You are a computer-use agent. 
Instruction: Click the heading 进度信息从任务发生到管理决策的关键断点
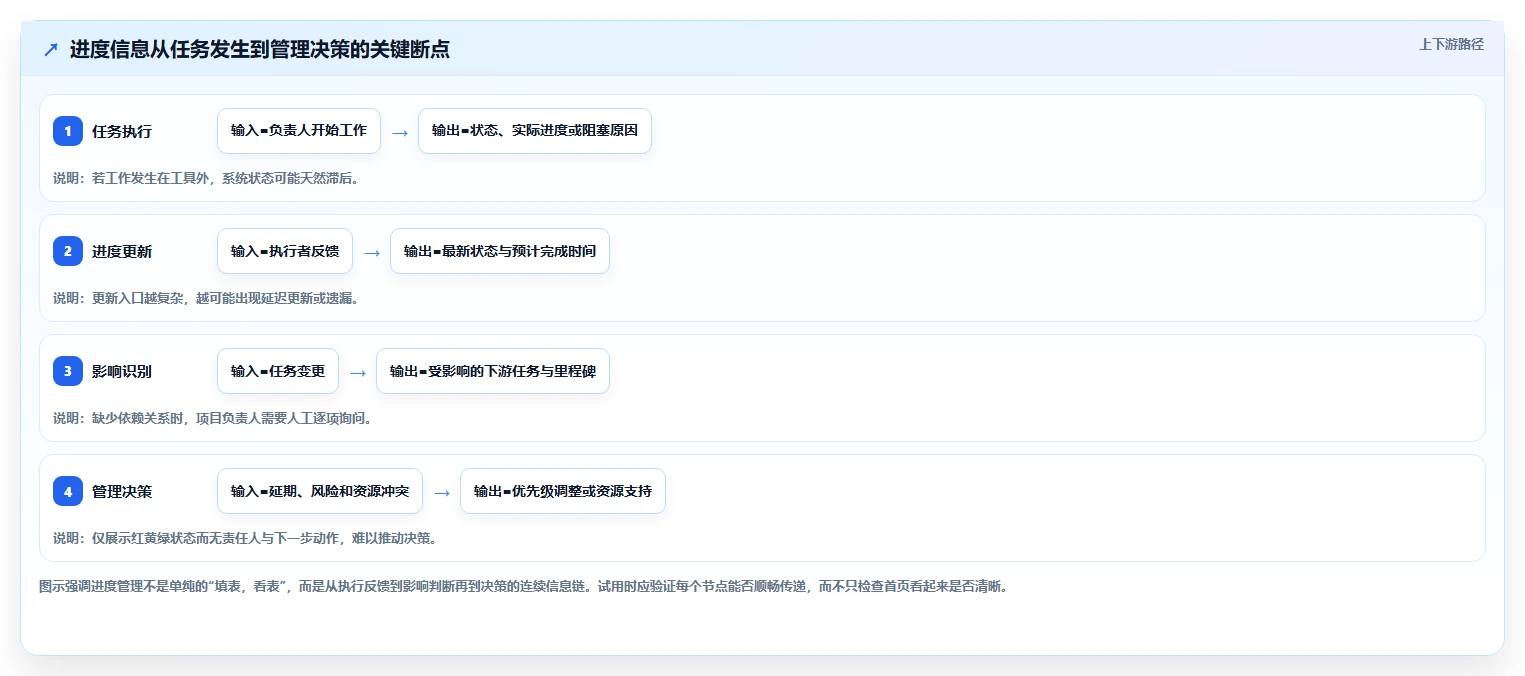259,50
